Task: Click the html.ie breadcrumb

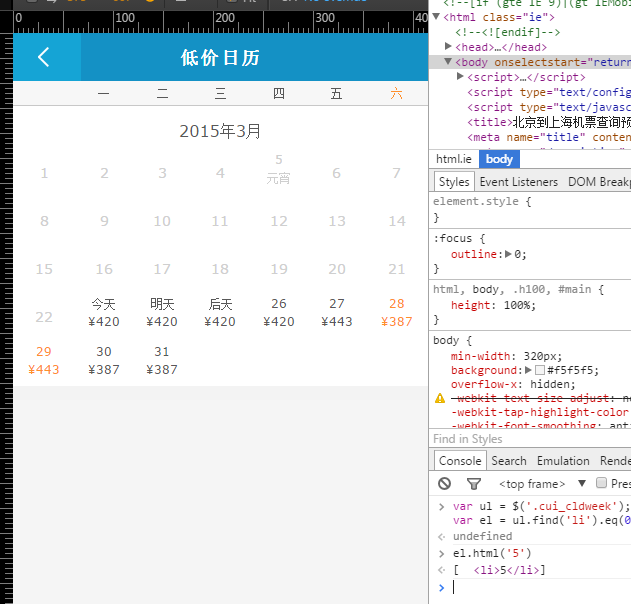Action: (454, 159)
